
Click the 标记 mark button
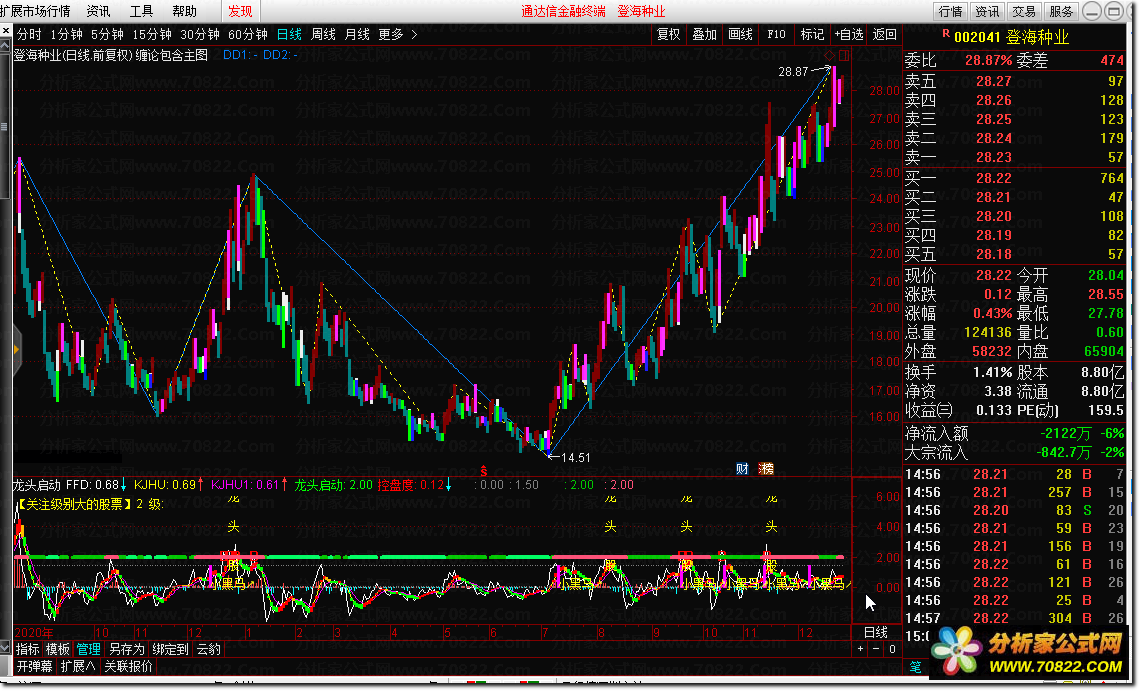click(x=812, y=34)
